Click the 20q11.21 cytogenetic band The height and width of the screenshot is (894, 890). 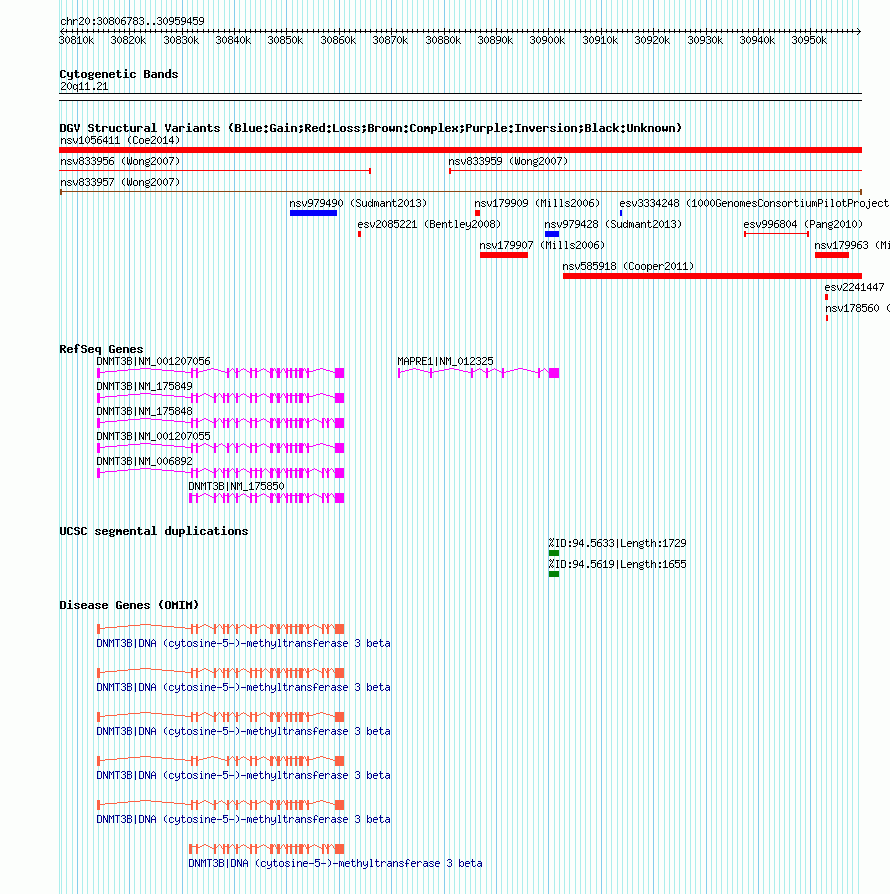point(84,87)
